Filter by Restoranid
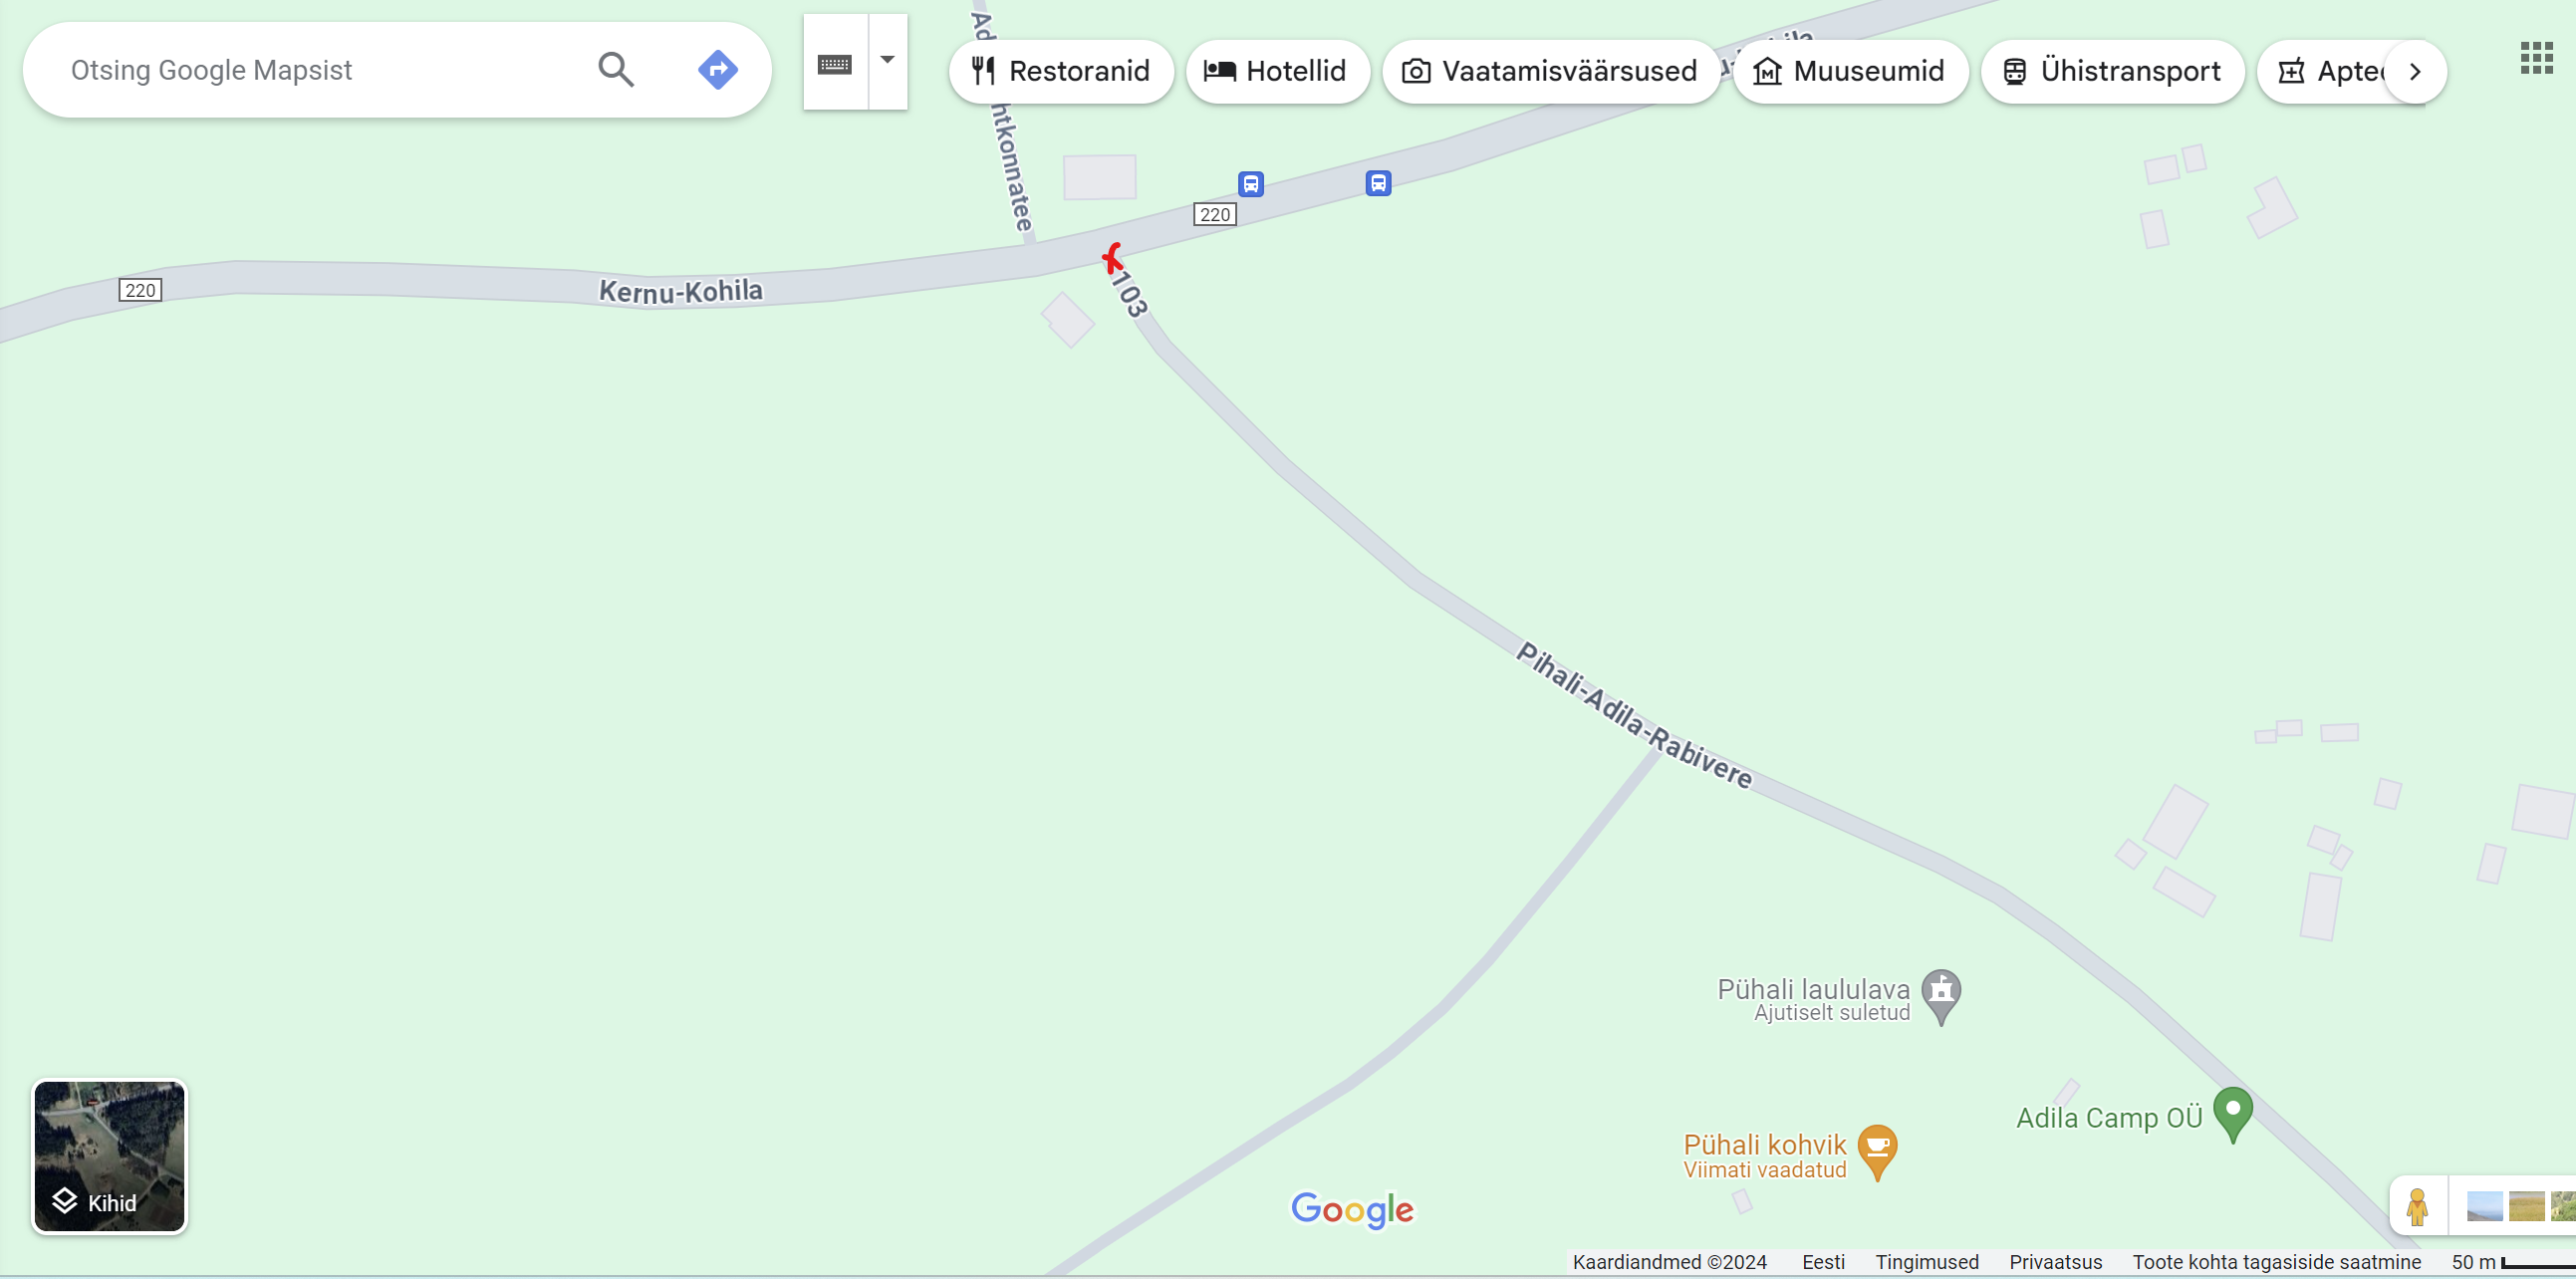Screen dimensions: 2576x1279 pos(1061,71)
